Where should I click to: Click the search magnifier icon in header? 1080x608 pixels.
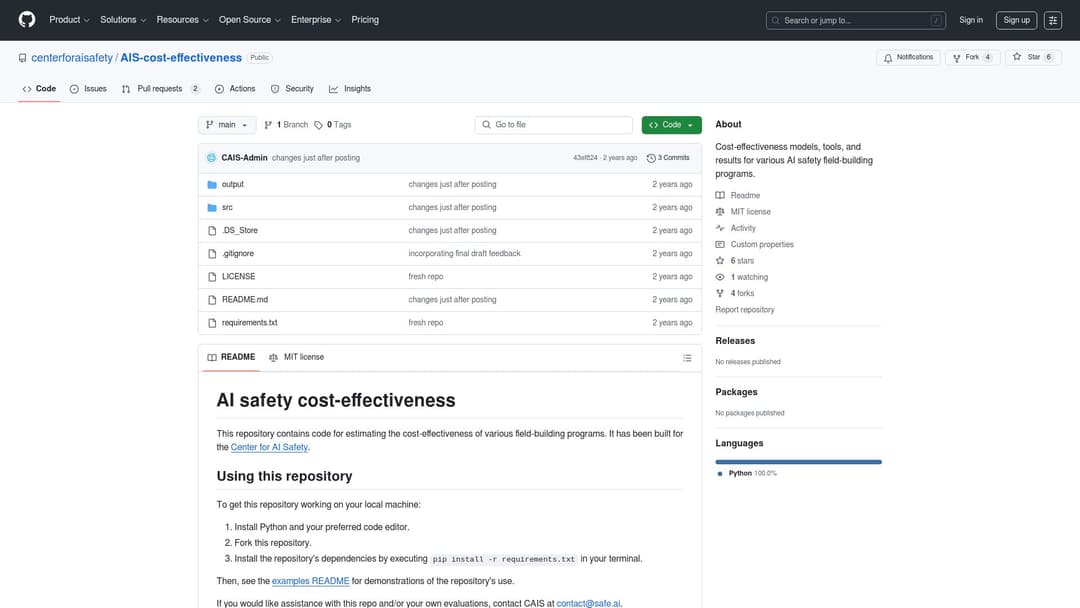[776, 21]
